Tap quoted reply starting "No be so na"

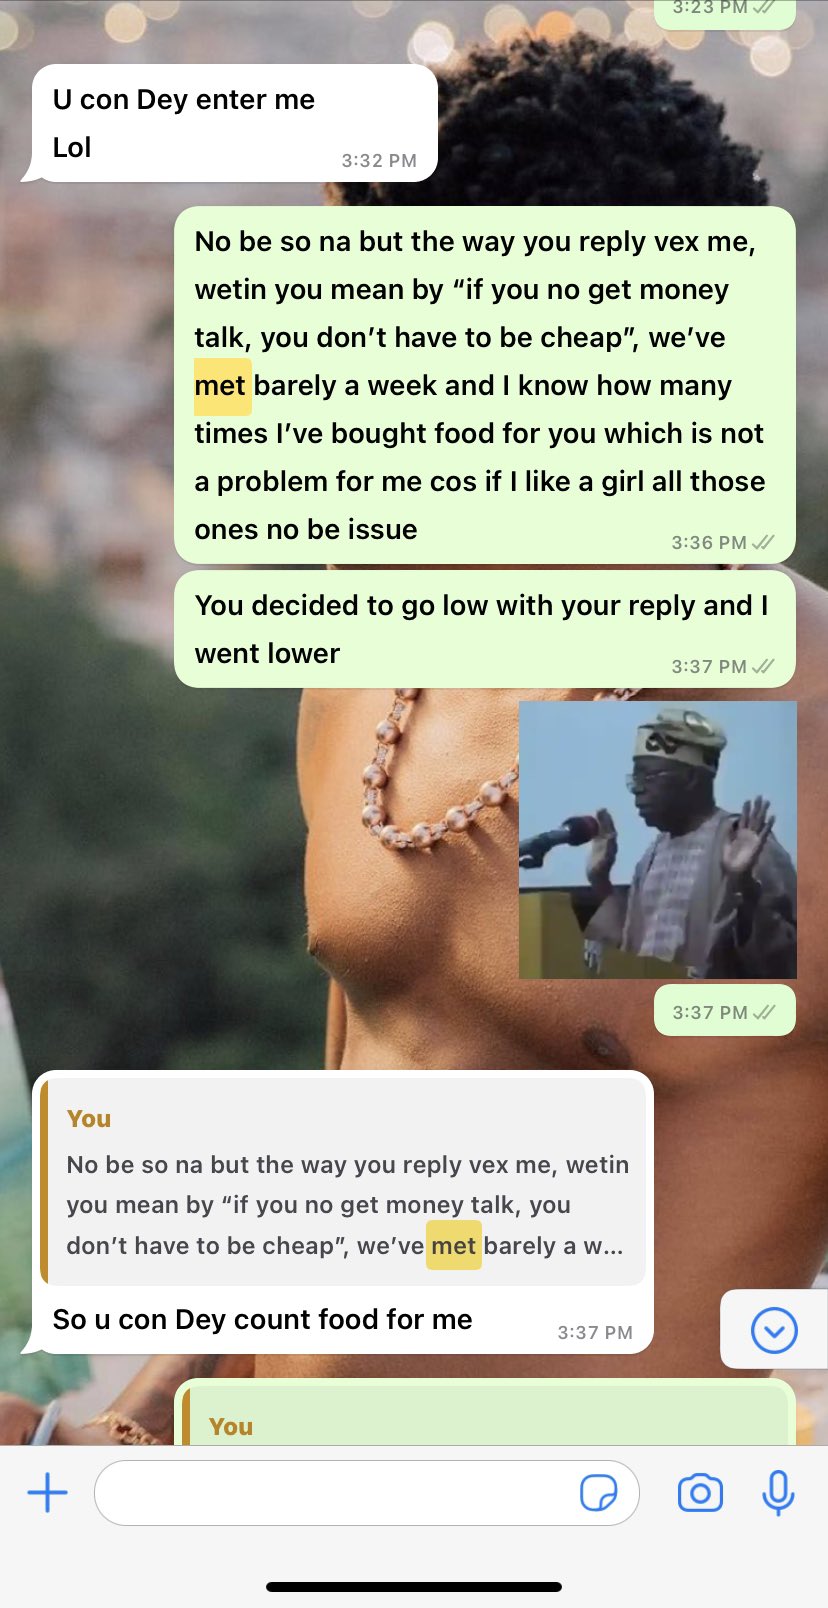point(343,1182)
